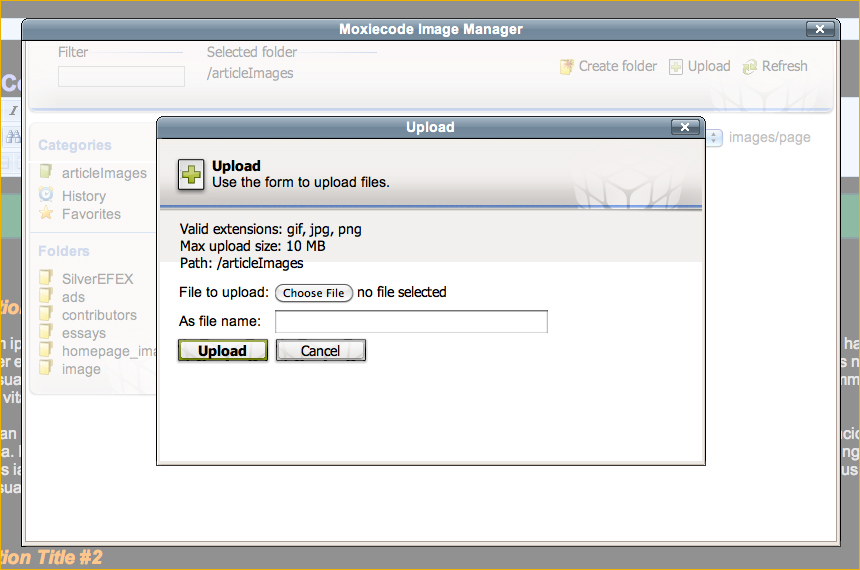Click the italic I button in background editor
Screen dimensions: 860x570
[13, 110]
